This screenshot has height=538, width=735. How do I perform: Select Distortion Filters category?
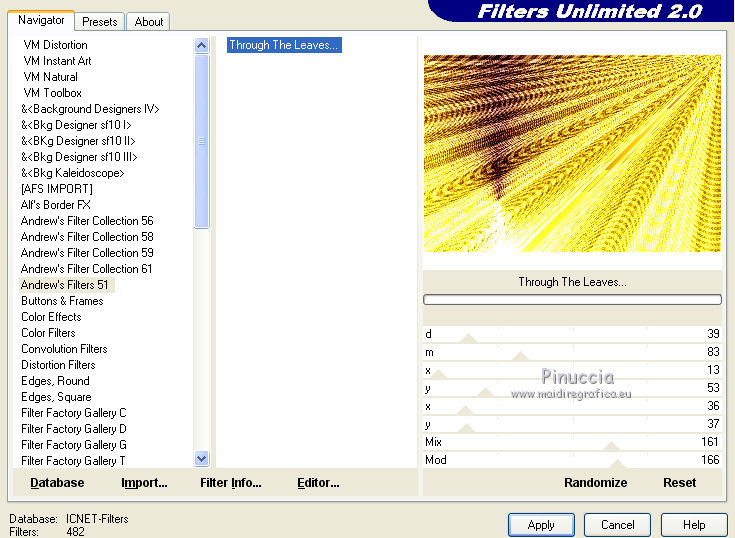(58, 365)
